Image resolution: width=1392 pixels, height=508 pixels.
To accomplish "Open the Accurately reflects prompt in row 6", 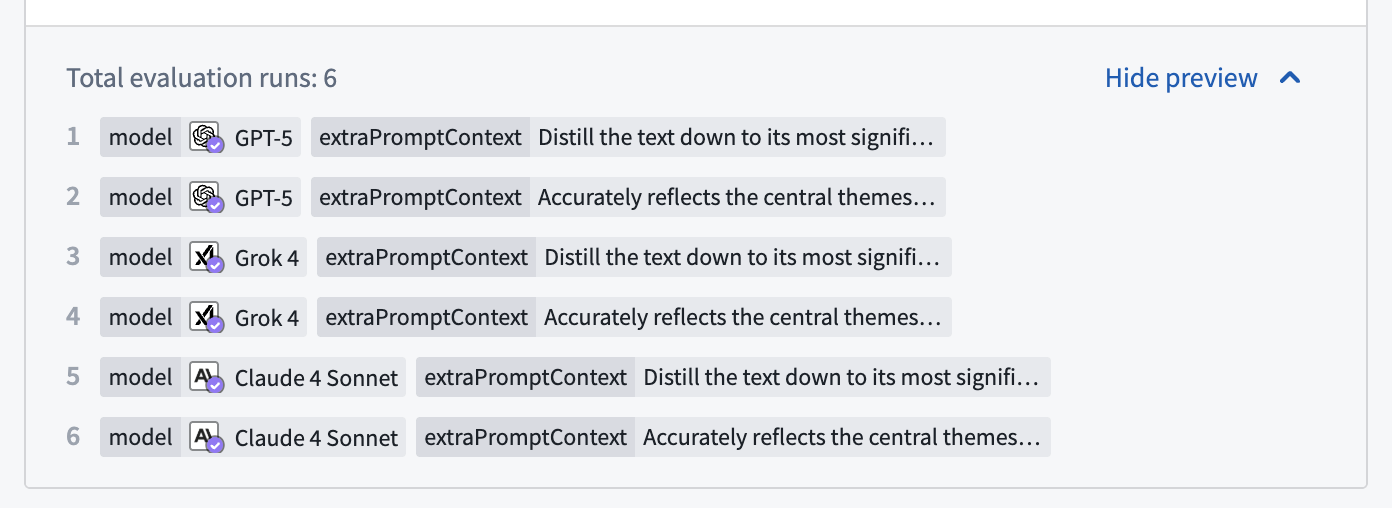I will pos(841,438).
